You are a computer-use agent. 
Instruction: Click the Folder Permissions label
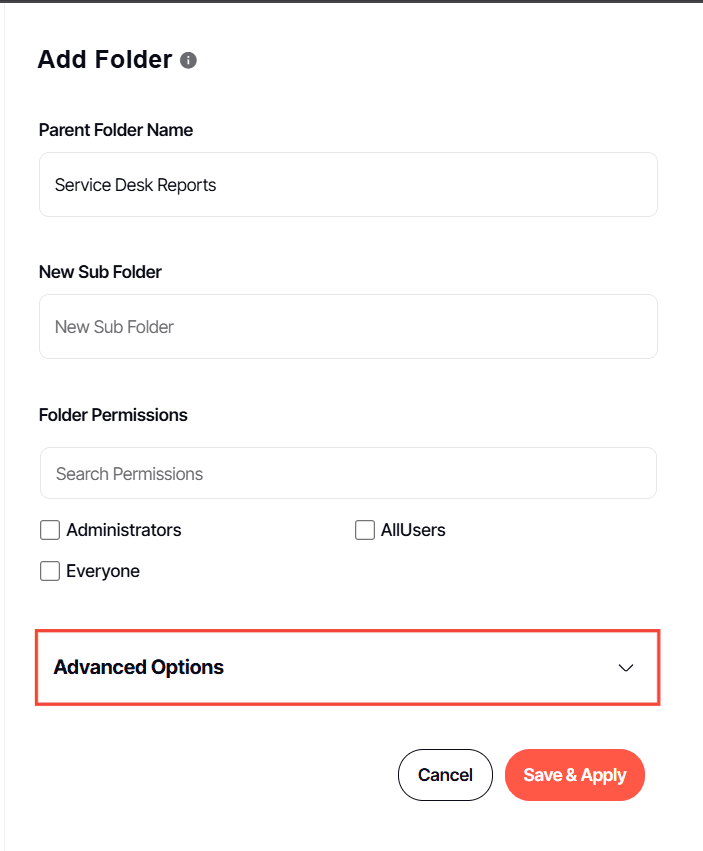113,415
